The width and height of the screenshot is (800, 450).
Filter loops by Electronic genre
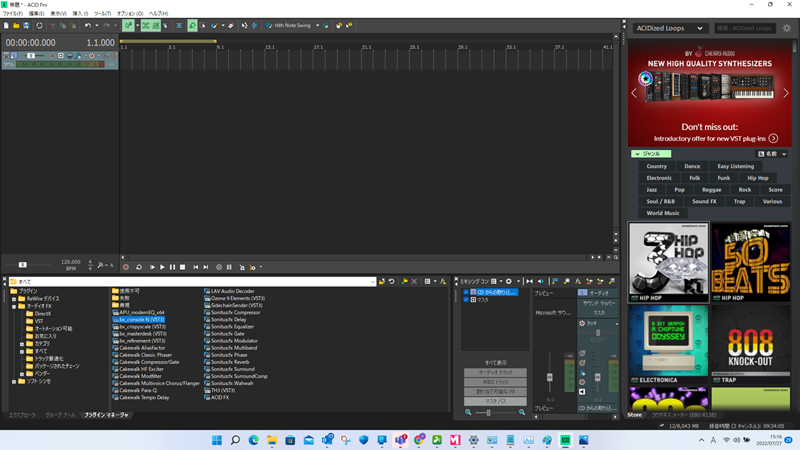(659, 178)
